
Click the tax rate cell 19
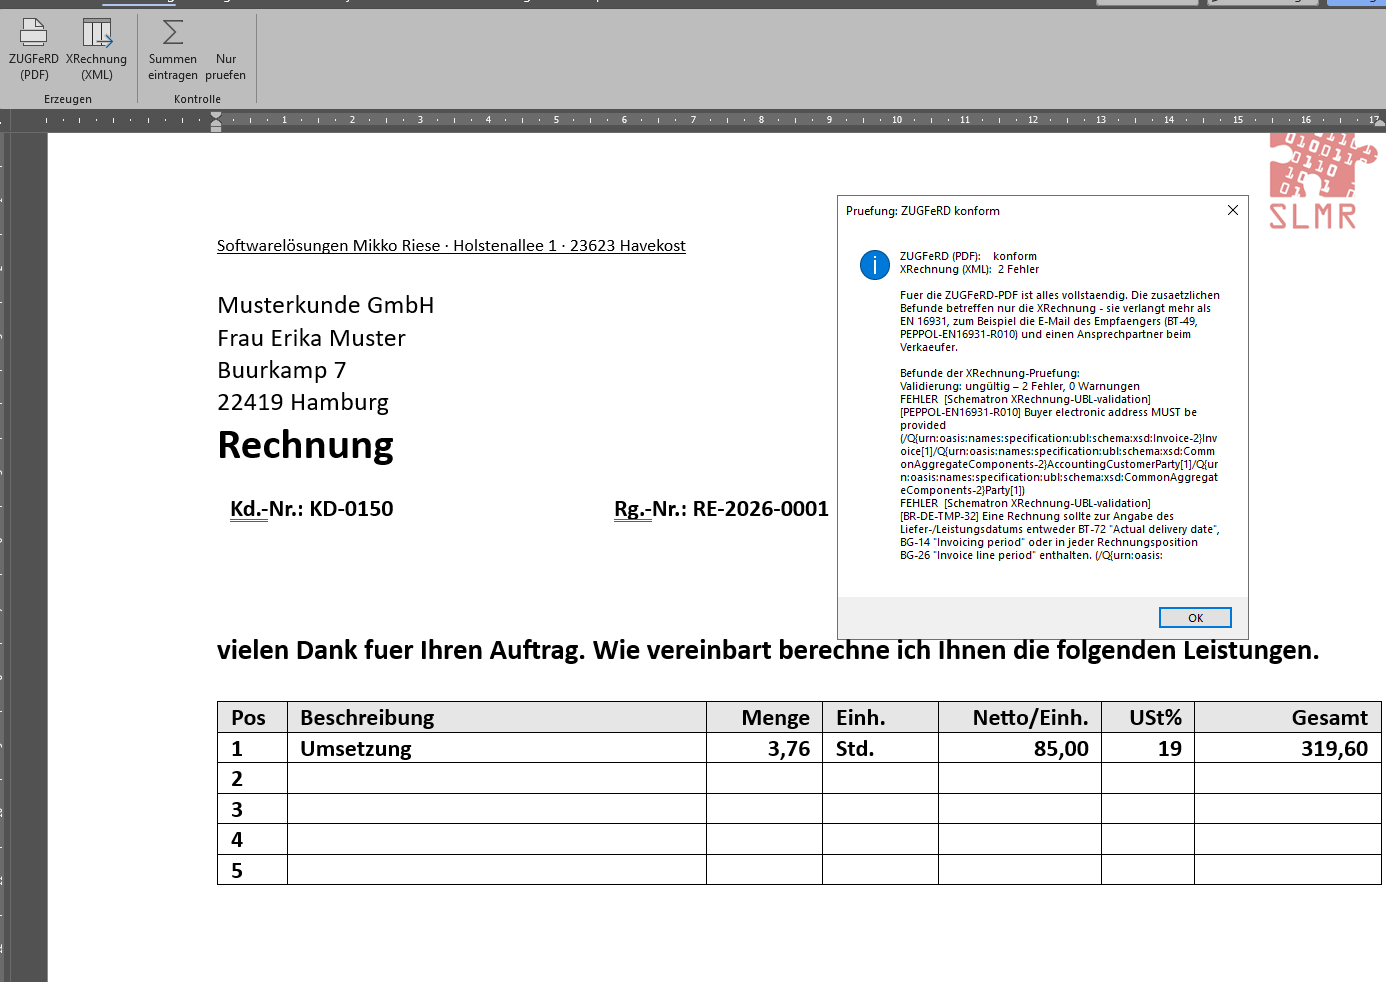pos(1148,748)
